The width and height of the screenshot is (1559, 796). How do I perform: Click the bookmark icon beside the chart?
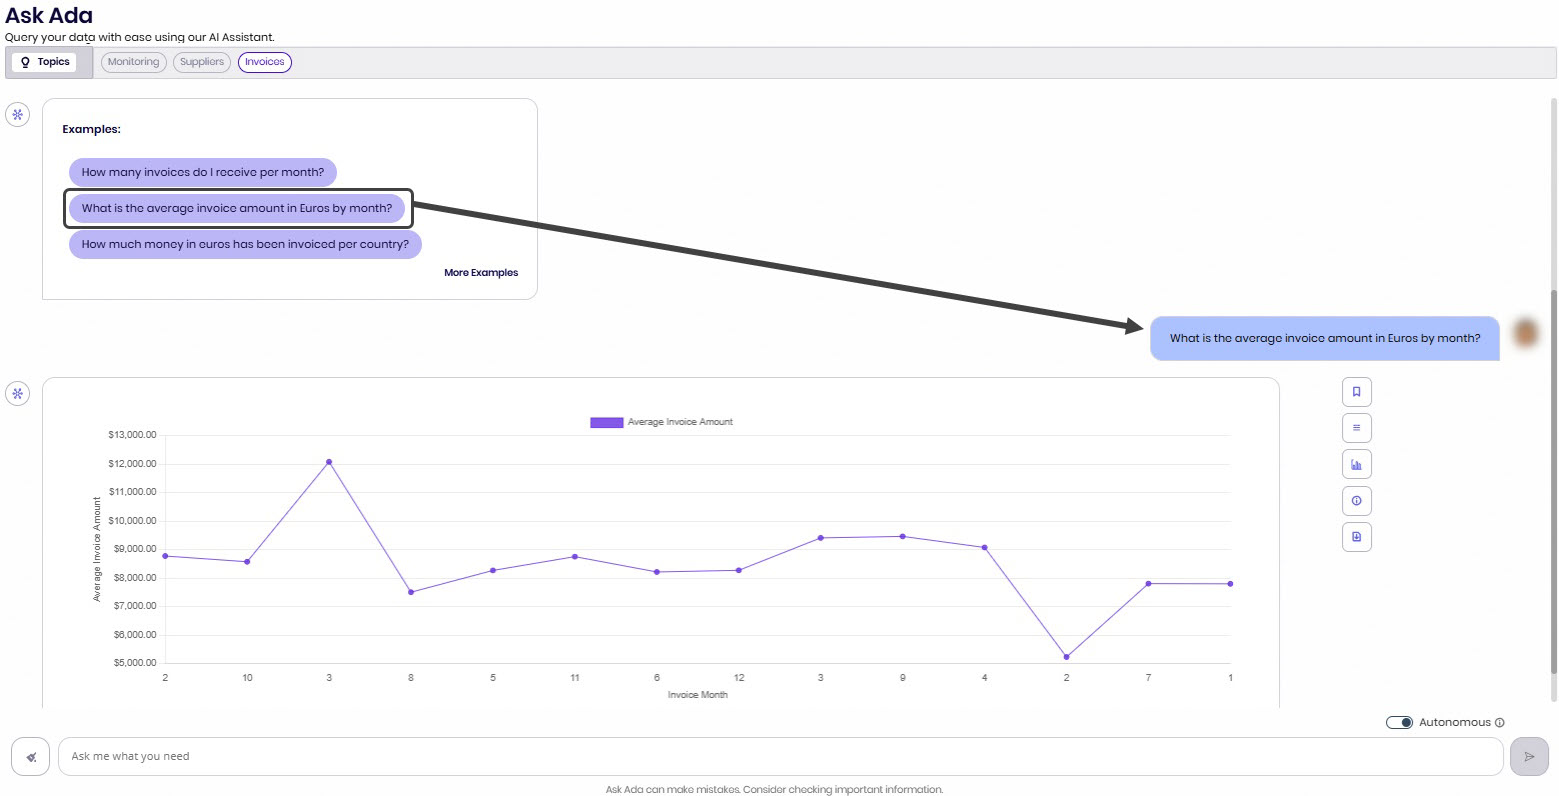coord(1356,392)
